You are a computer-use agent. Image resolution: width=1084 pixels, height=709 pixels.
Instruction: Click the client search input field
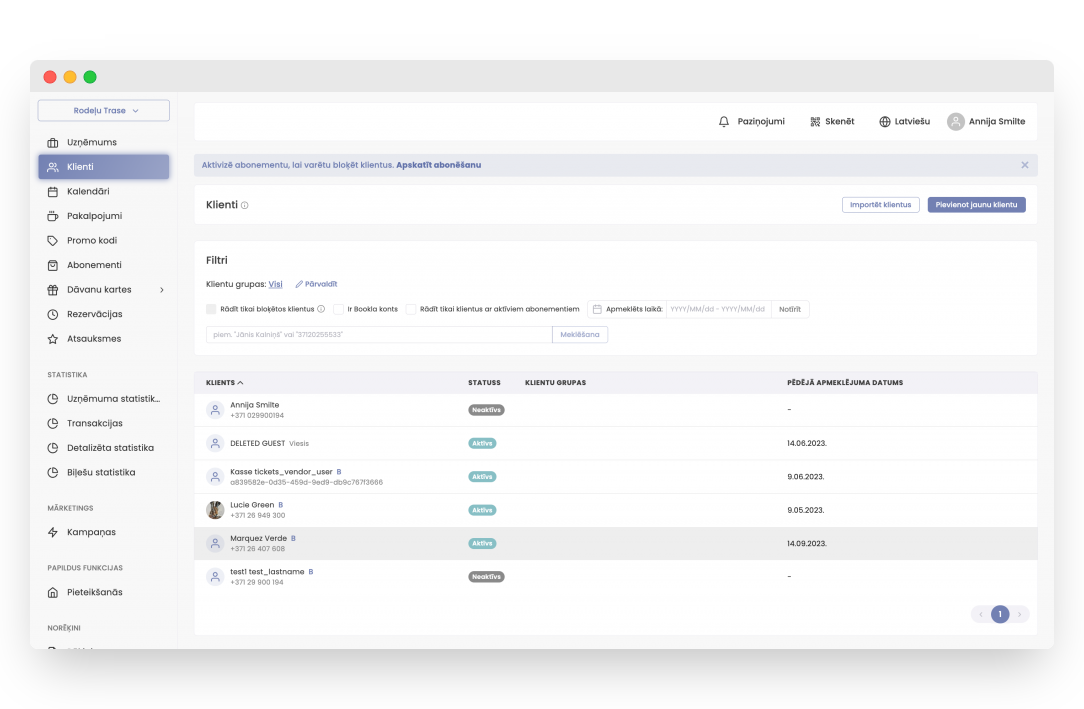tap(378, 335)
